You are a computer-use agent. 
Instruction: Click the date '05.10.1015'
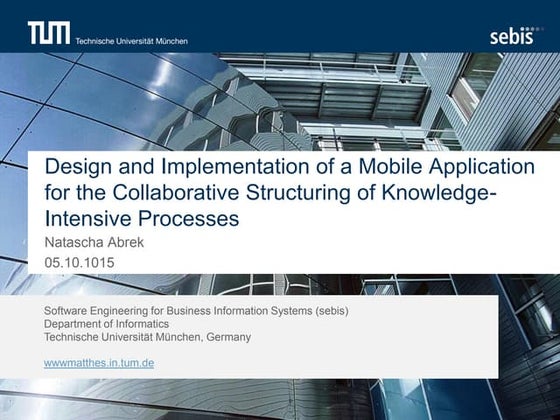[x=79, y=263]
